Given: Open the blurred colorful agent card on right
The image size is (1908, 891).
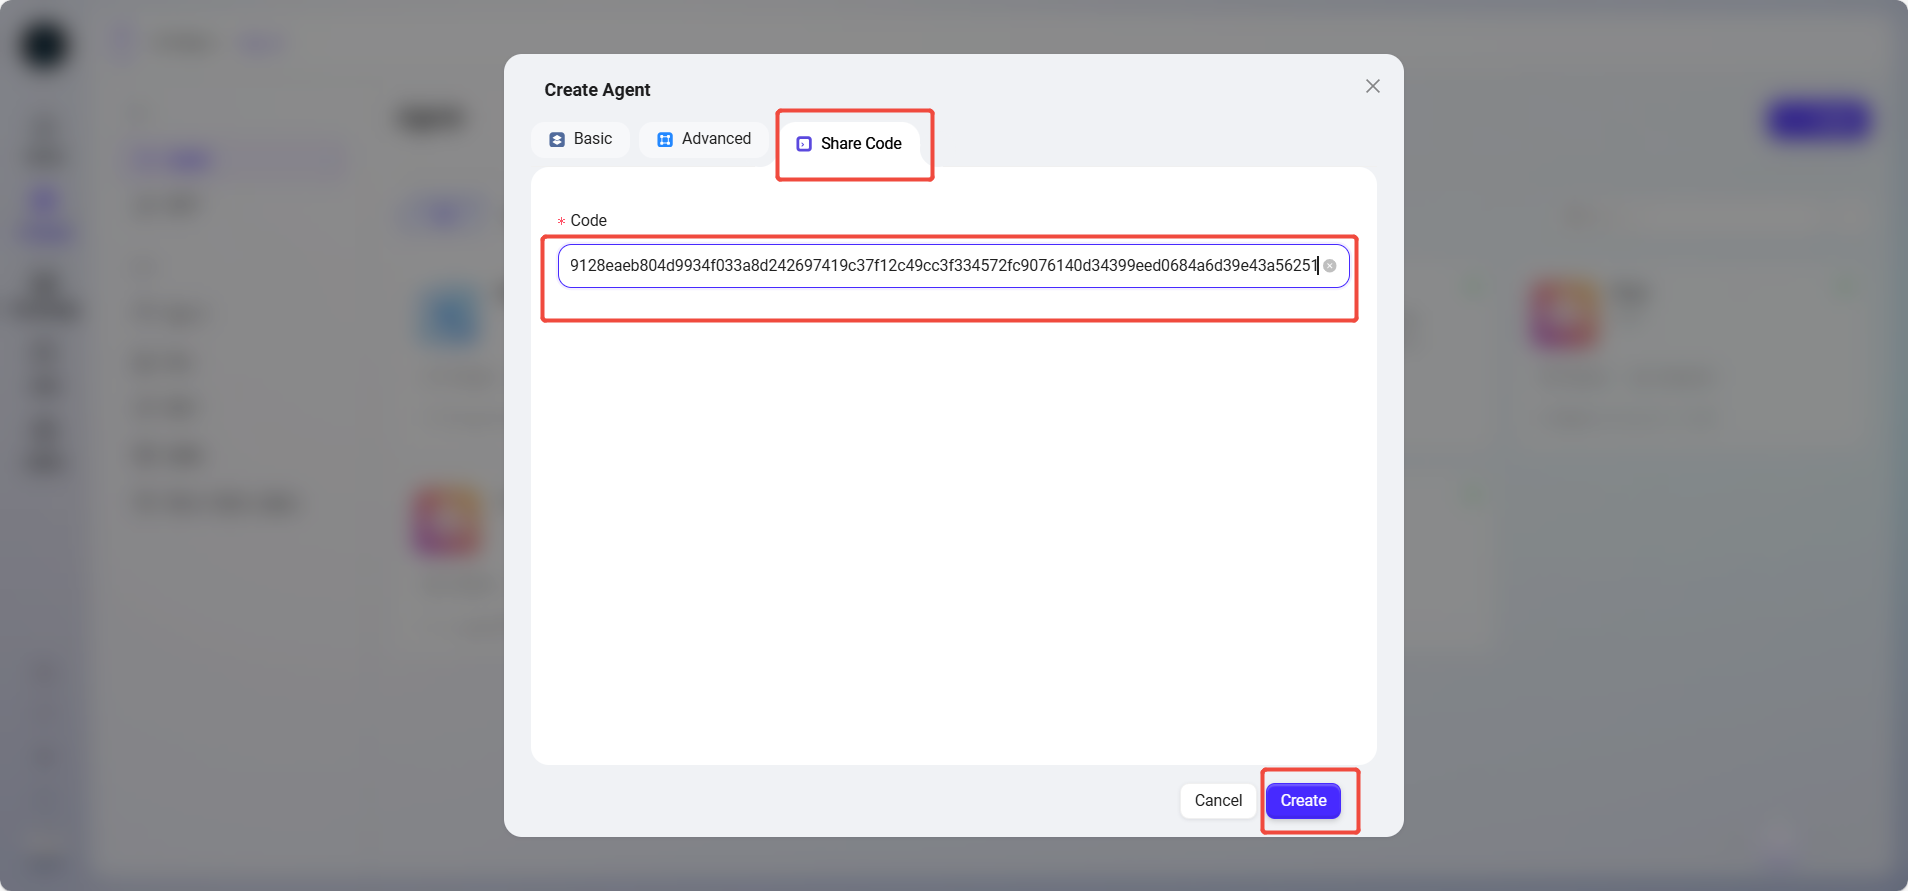Looking at the screenshot, I should pyautogui.click(x=1564, y=315).
